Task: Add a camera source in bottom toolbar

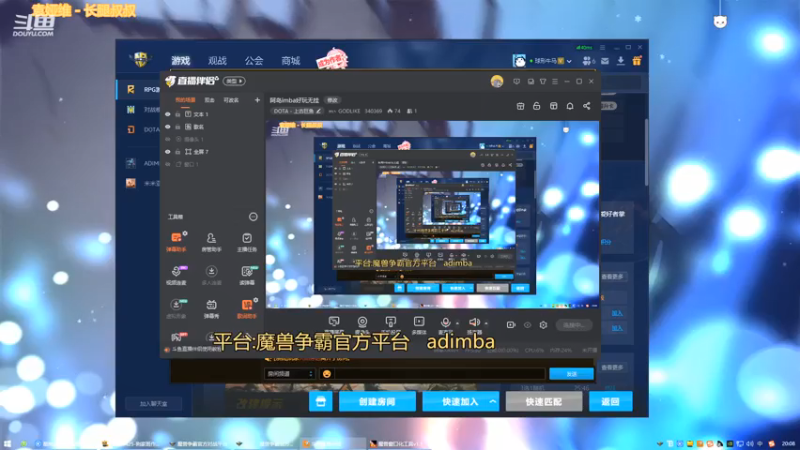Action: click(362, 324)
